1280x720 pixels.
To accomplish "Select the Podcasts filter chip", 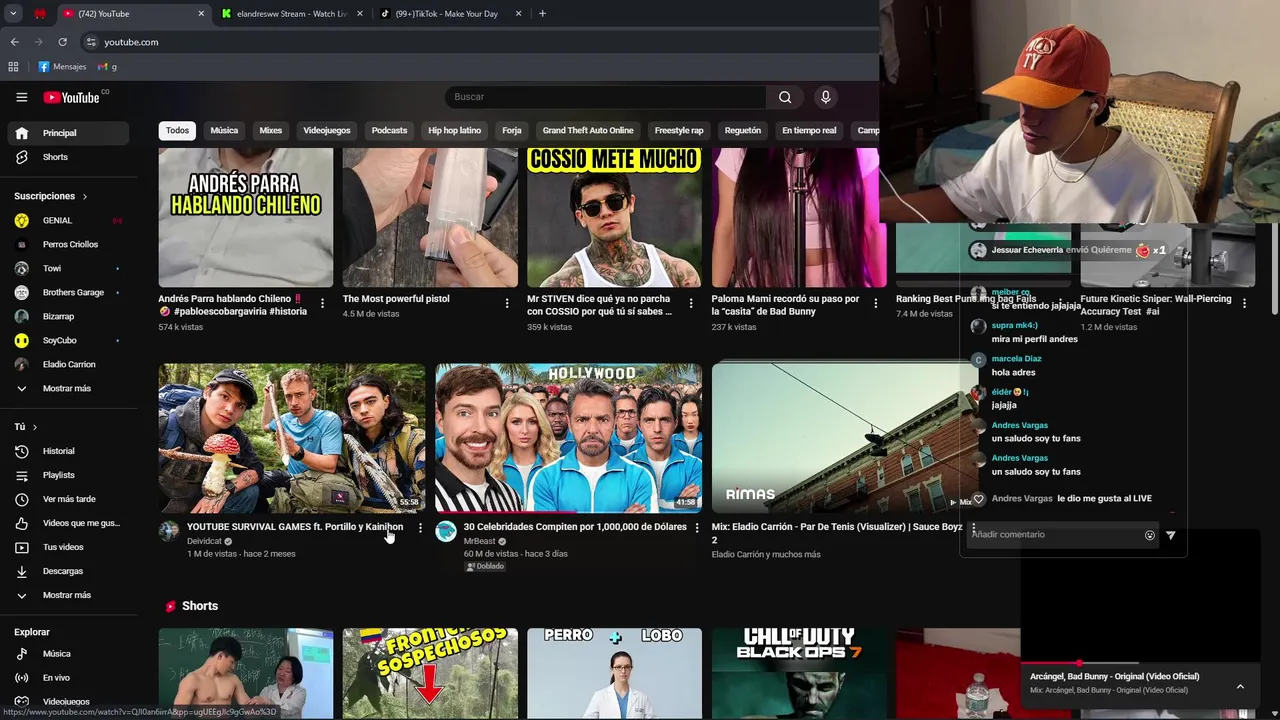I will (389, 131).
